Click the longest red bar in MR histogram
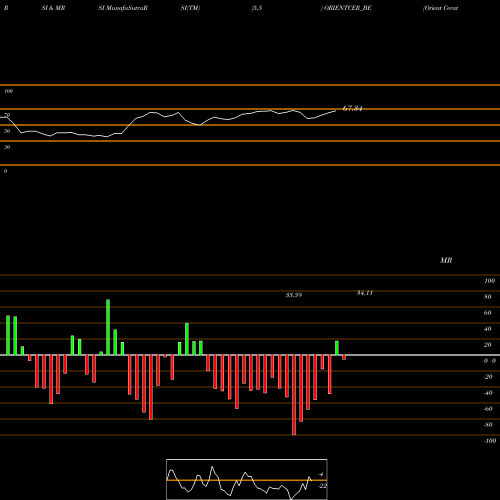500x500 pixels. [294, 395]
